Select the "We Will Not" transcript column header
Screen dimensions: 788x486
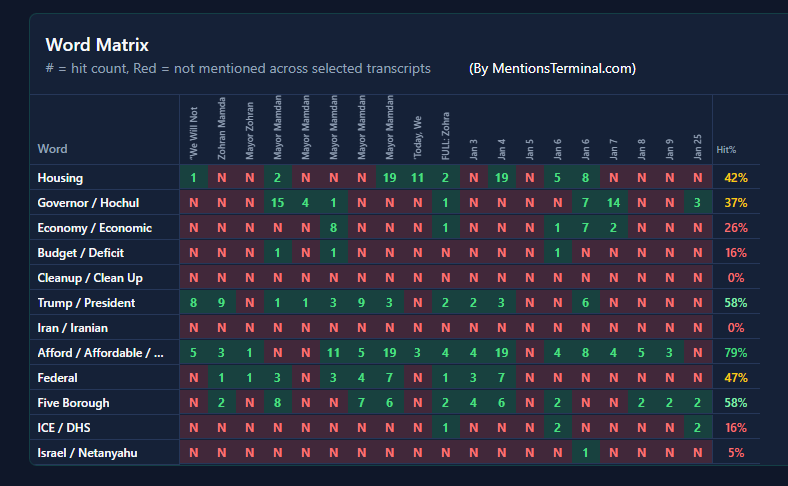point(193,133)
